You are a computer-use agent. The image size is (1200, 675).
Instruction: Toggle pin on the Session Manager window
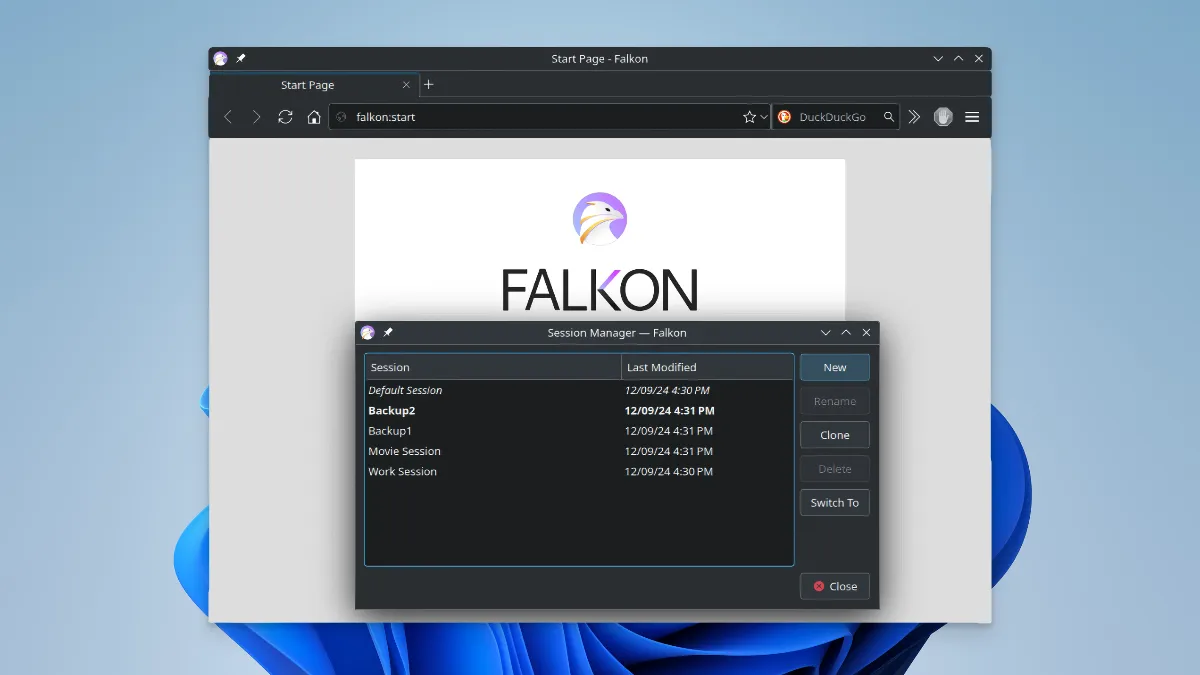(389, 332)
